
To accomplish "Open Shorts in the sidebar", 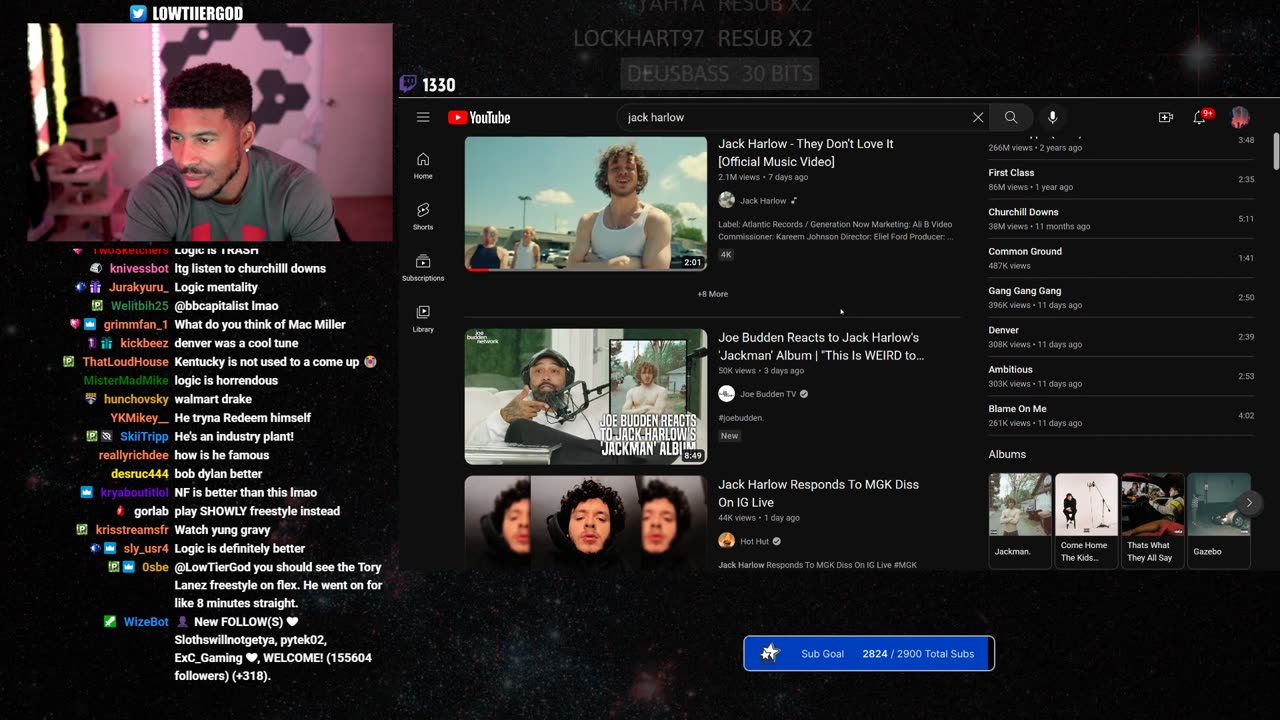I will tap(423, 216).
